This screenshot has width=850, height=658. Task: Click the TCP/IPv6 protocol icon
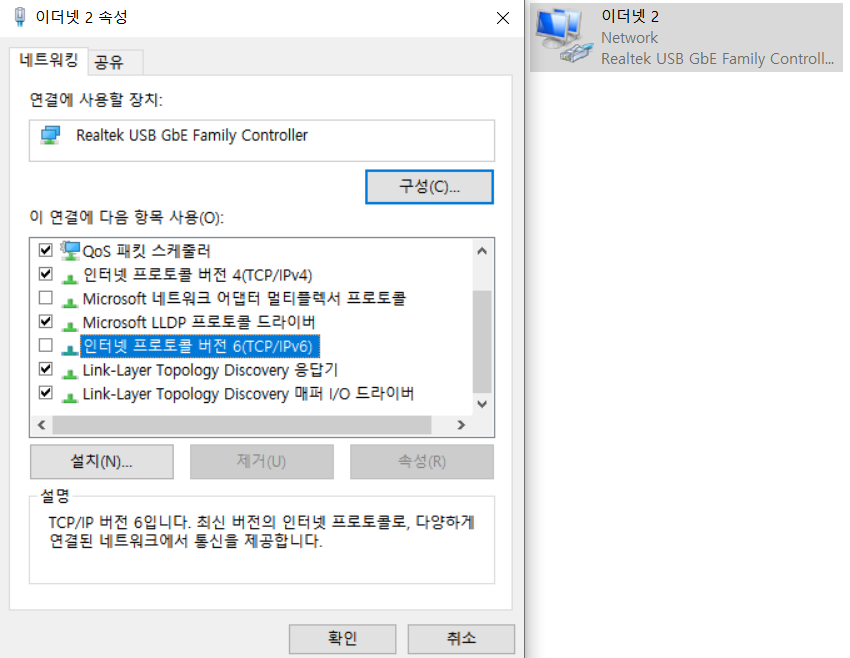[x=69, y=350]
